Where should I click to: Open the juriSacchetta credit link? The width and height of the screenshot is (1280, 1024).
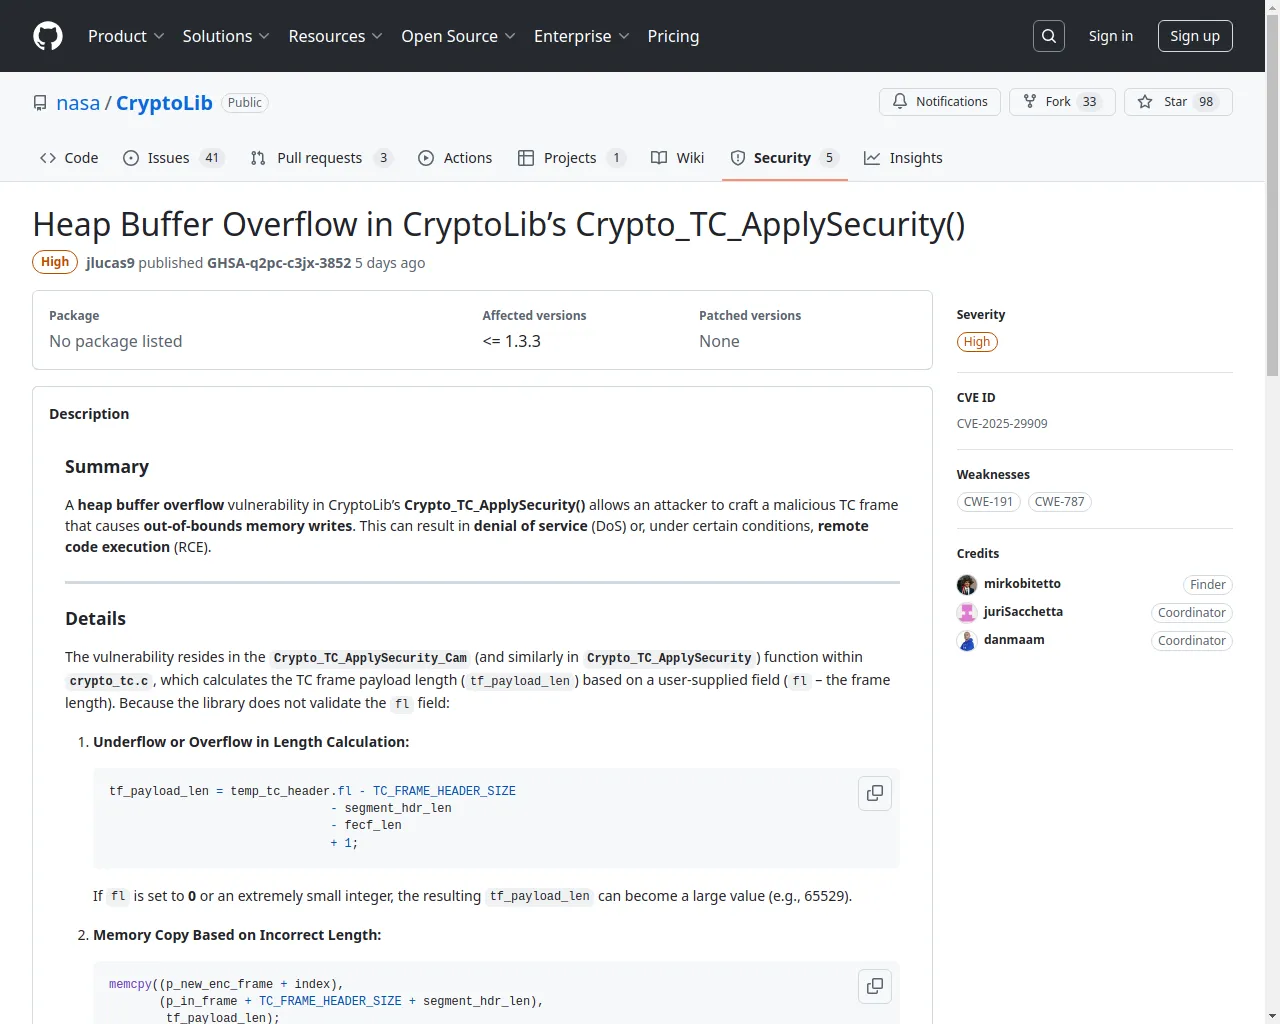(x=1023, y=612)
